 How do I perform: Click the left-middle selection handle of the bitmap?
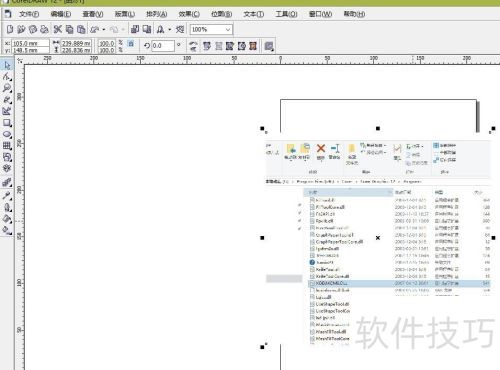point(262,238)
